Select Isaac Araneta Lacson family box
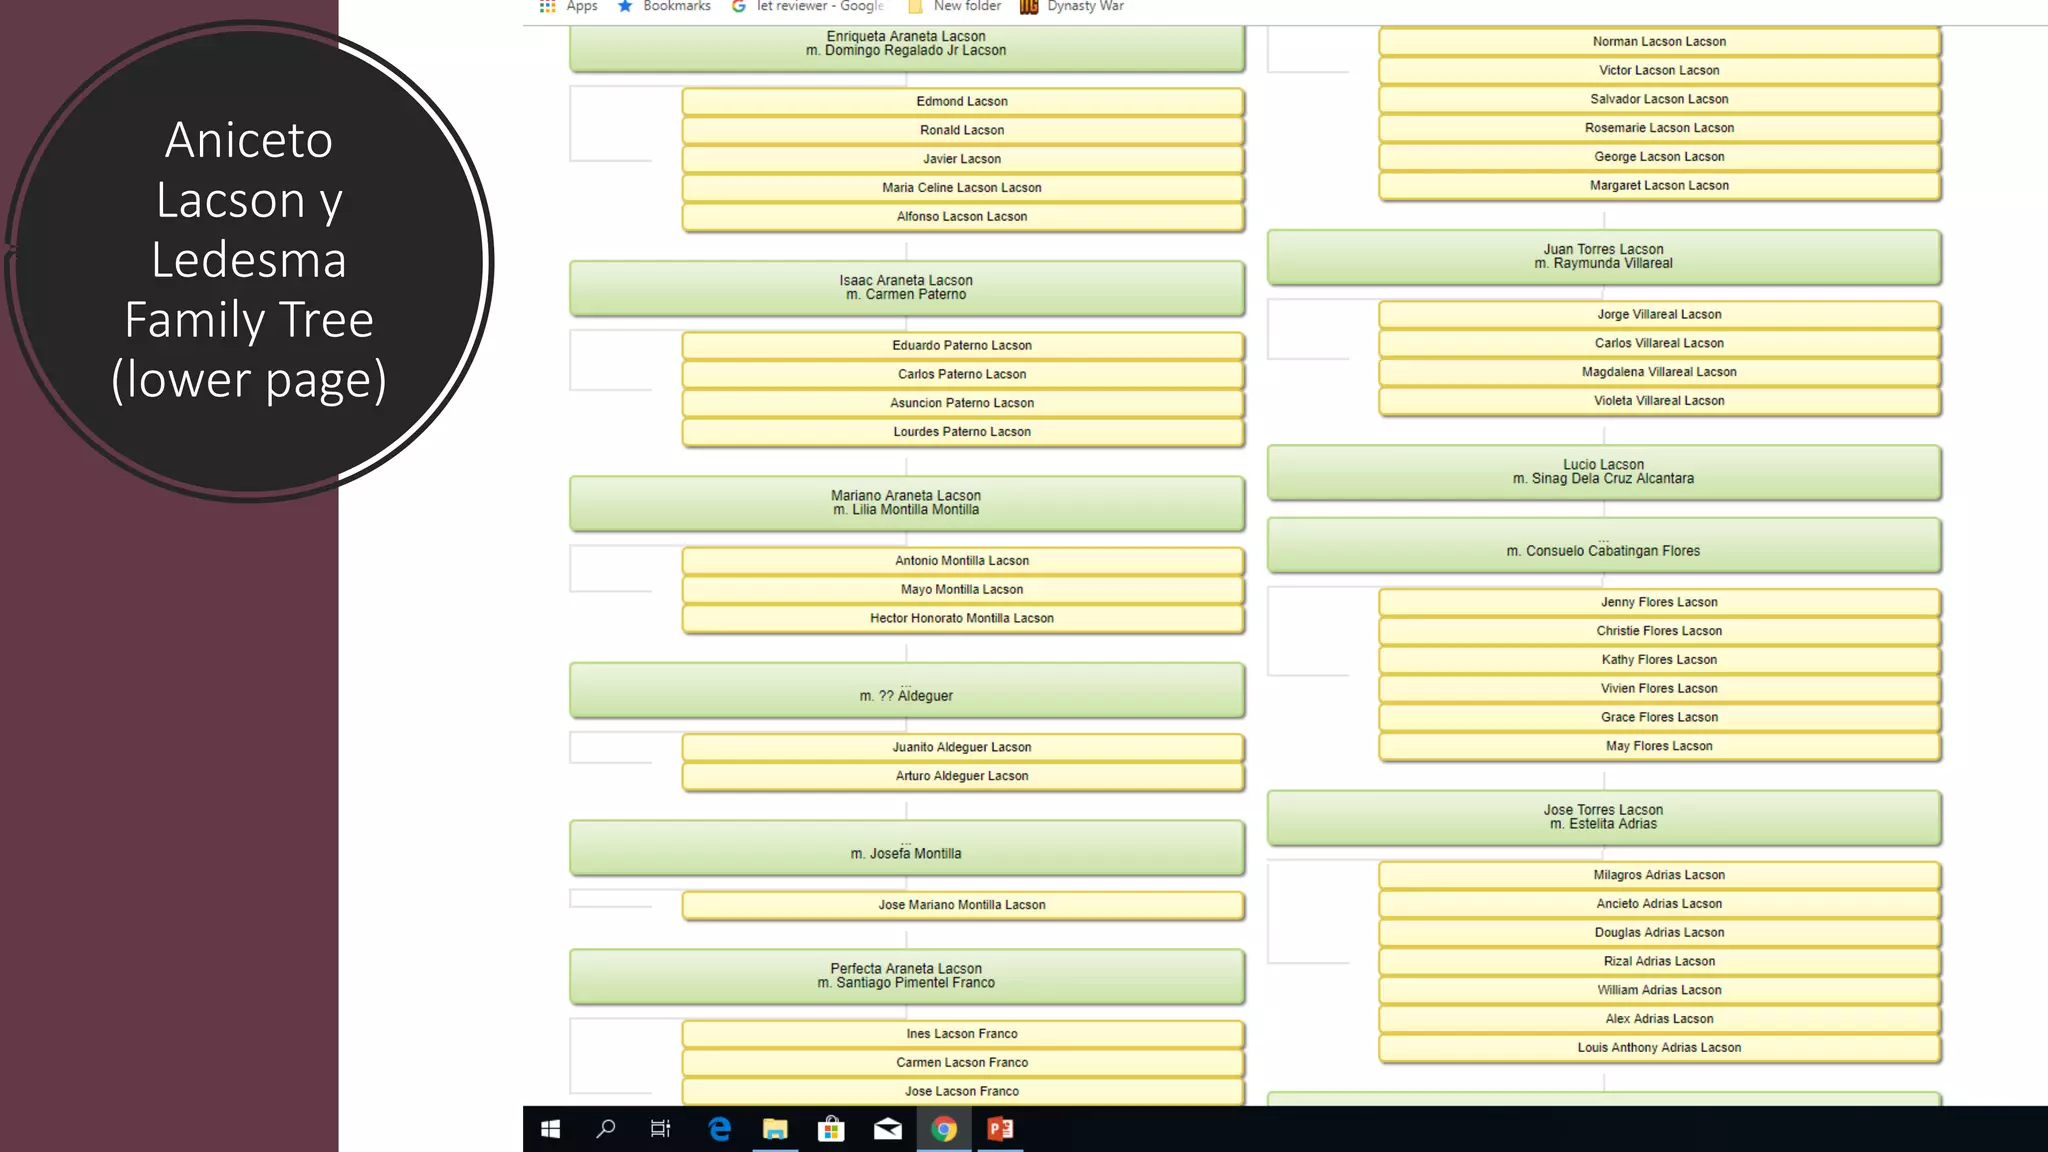 click(x=906, y=288)
